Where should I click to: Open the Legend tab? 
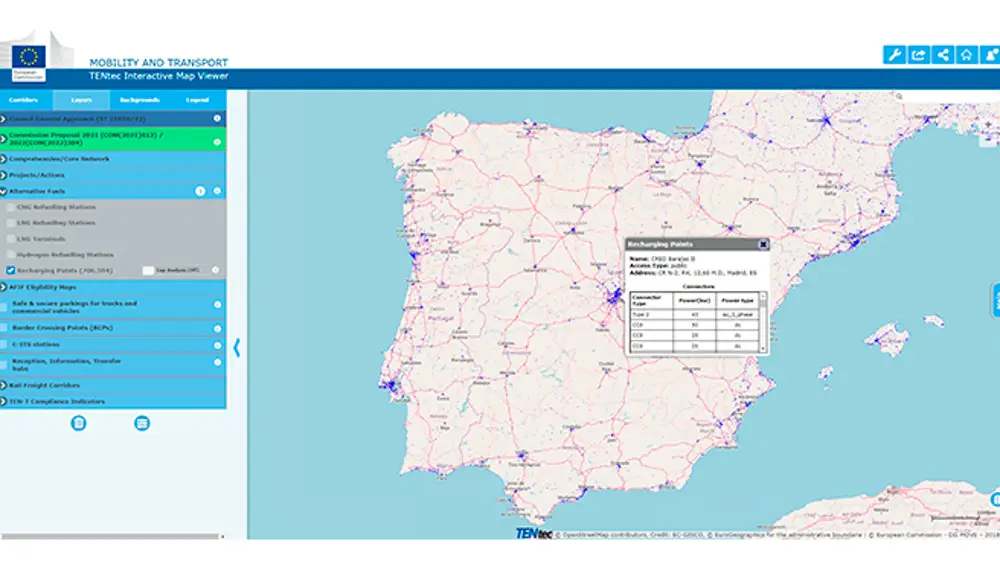click(197, 100)
